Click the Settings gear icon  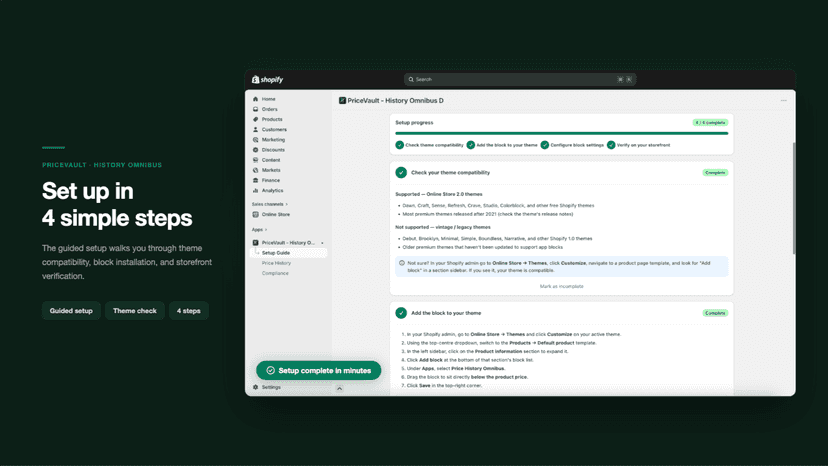(256, 387)
